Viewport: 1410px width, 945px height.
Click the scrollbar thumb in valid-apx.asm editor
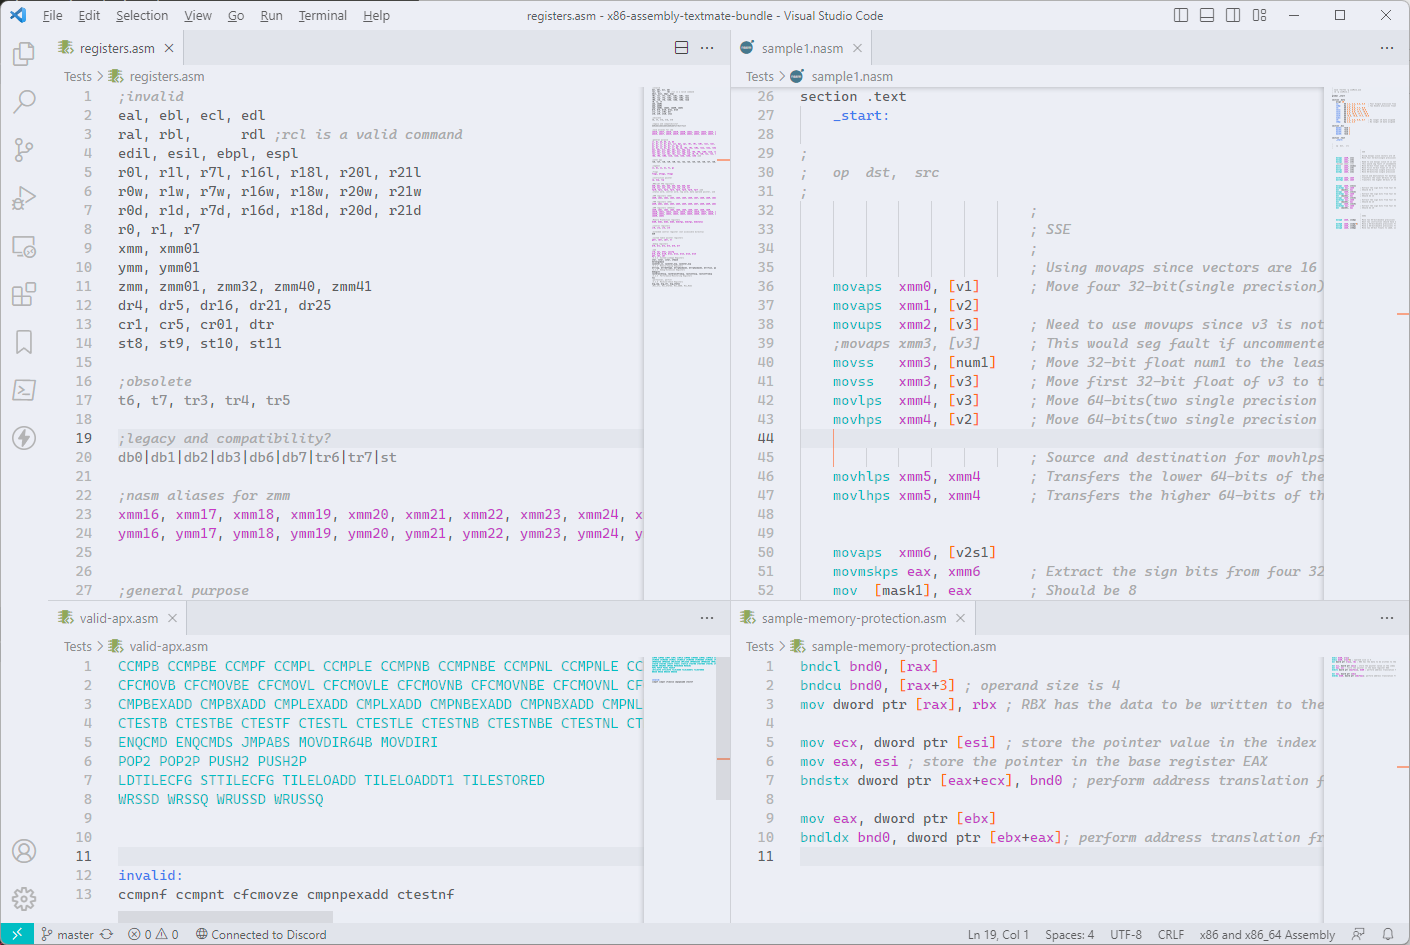point(723,728)
